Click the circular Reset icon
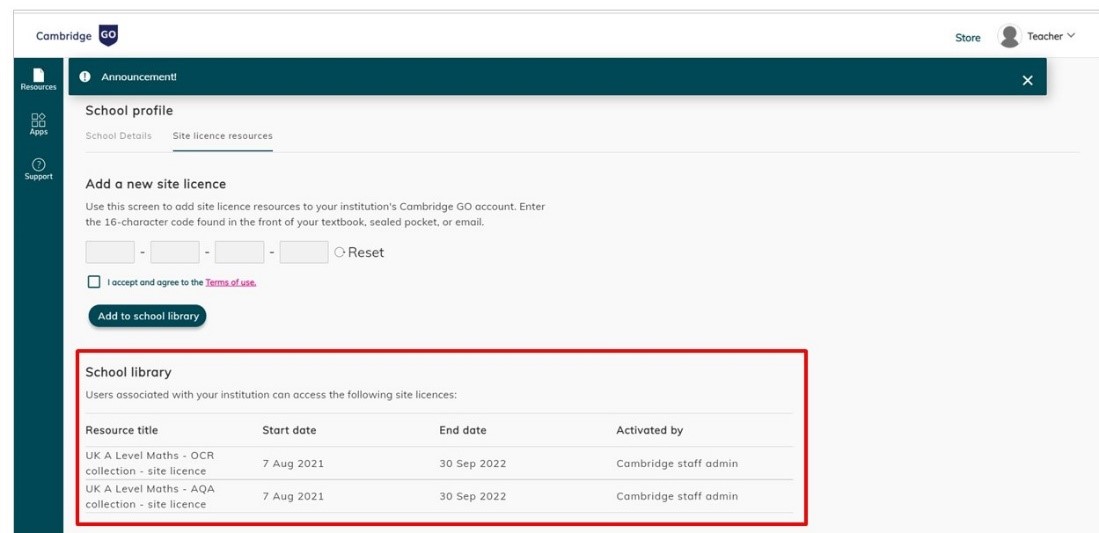The height and width of the screenshot is (533, 1099). [x=339, y=252]
